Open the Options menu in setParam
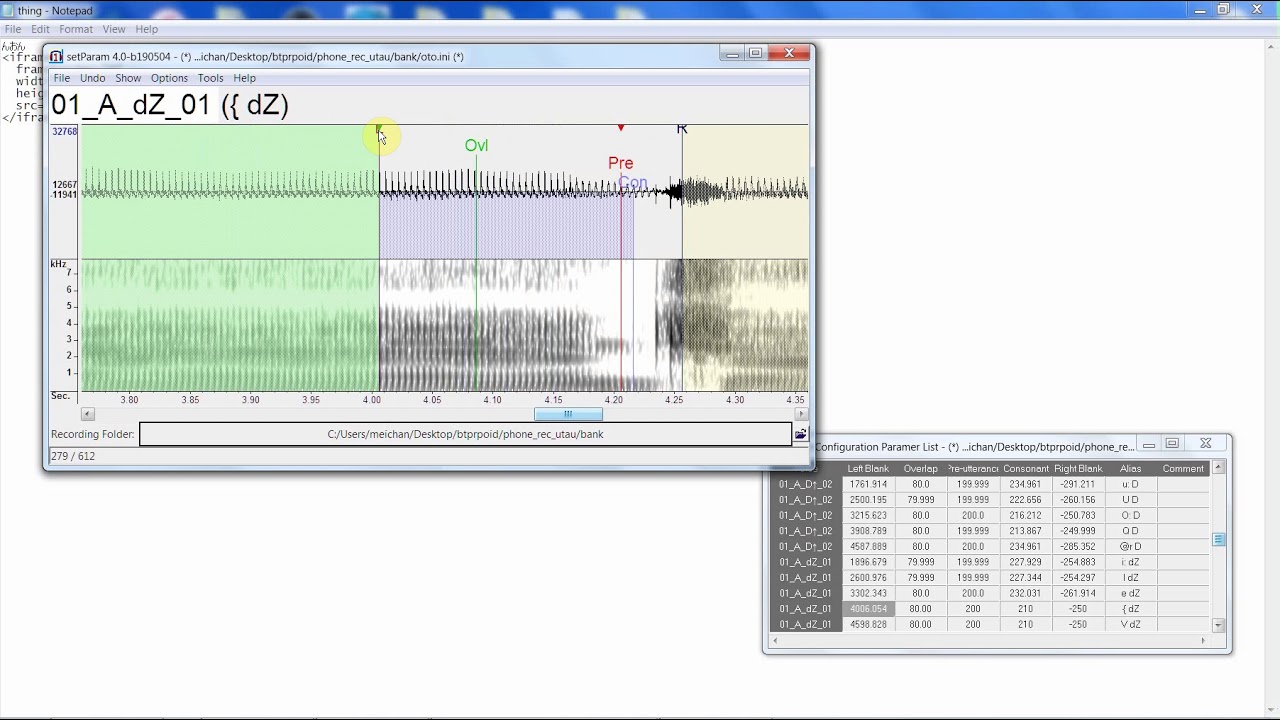This screenshot has height=720, width=1280. [x=169, y=78]
